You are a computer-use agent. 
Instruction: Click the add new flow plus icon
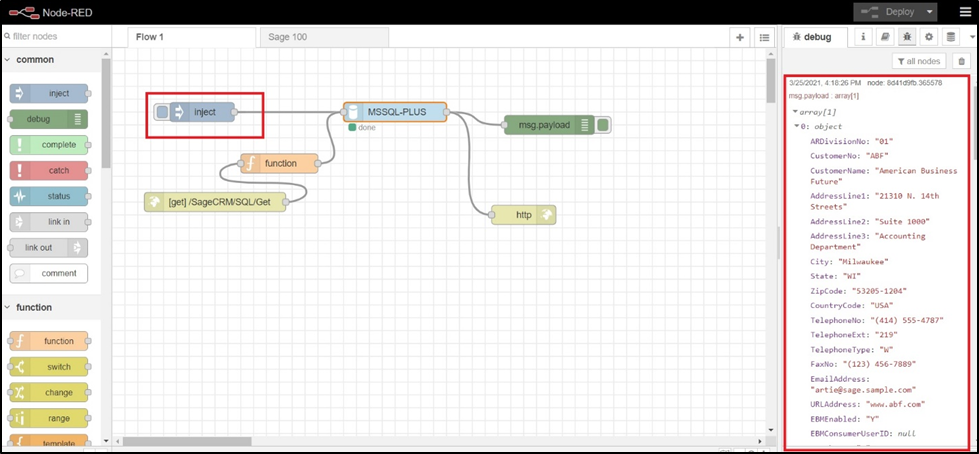[x=740, y=37]
